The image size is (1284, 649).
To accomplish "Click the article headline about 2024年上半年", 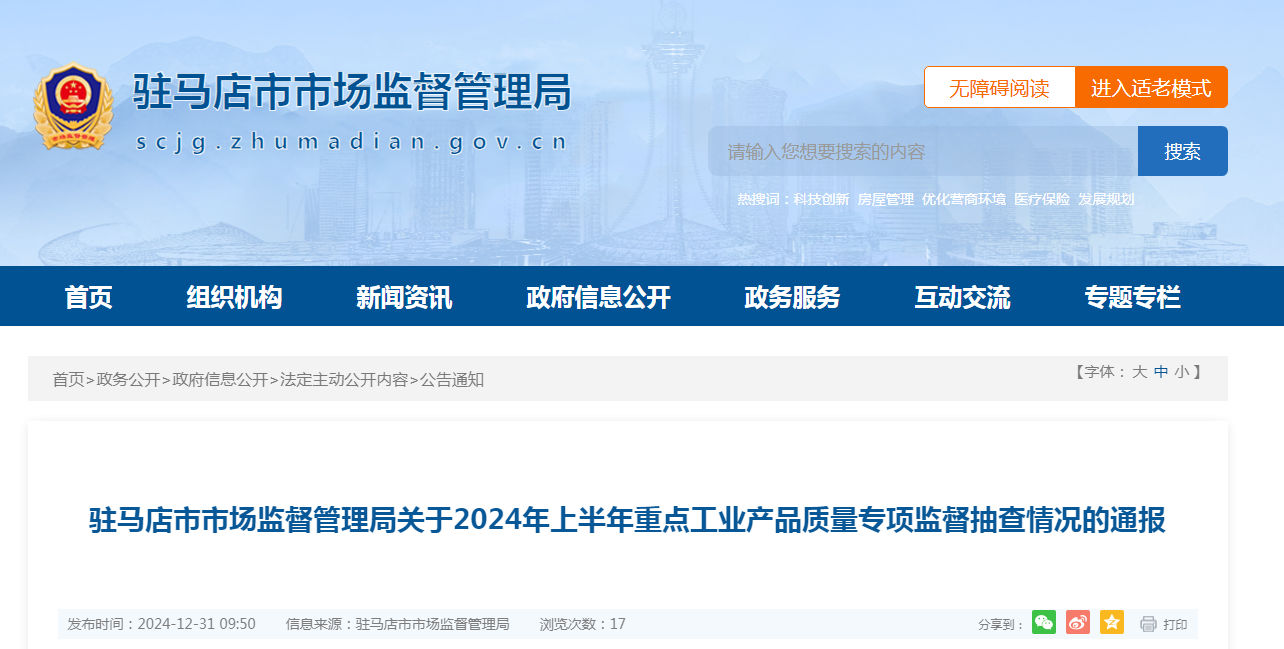I will click(627, 521).
